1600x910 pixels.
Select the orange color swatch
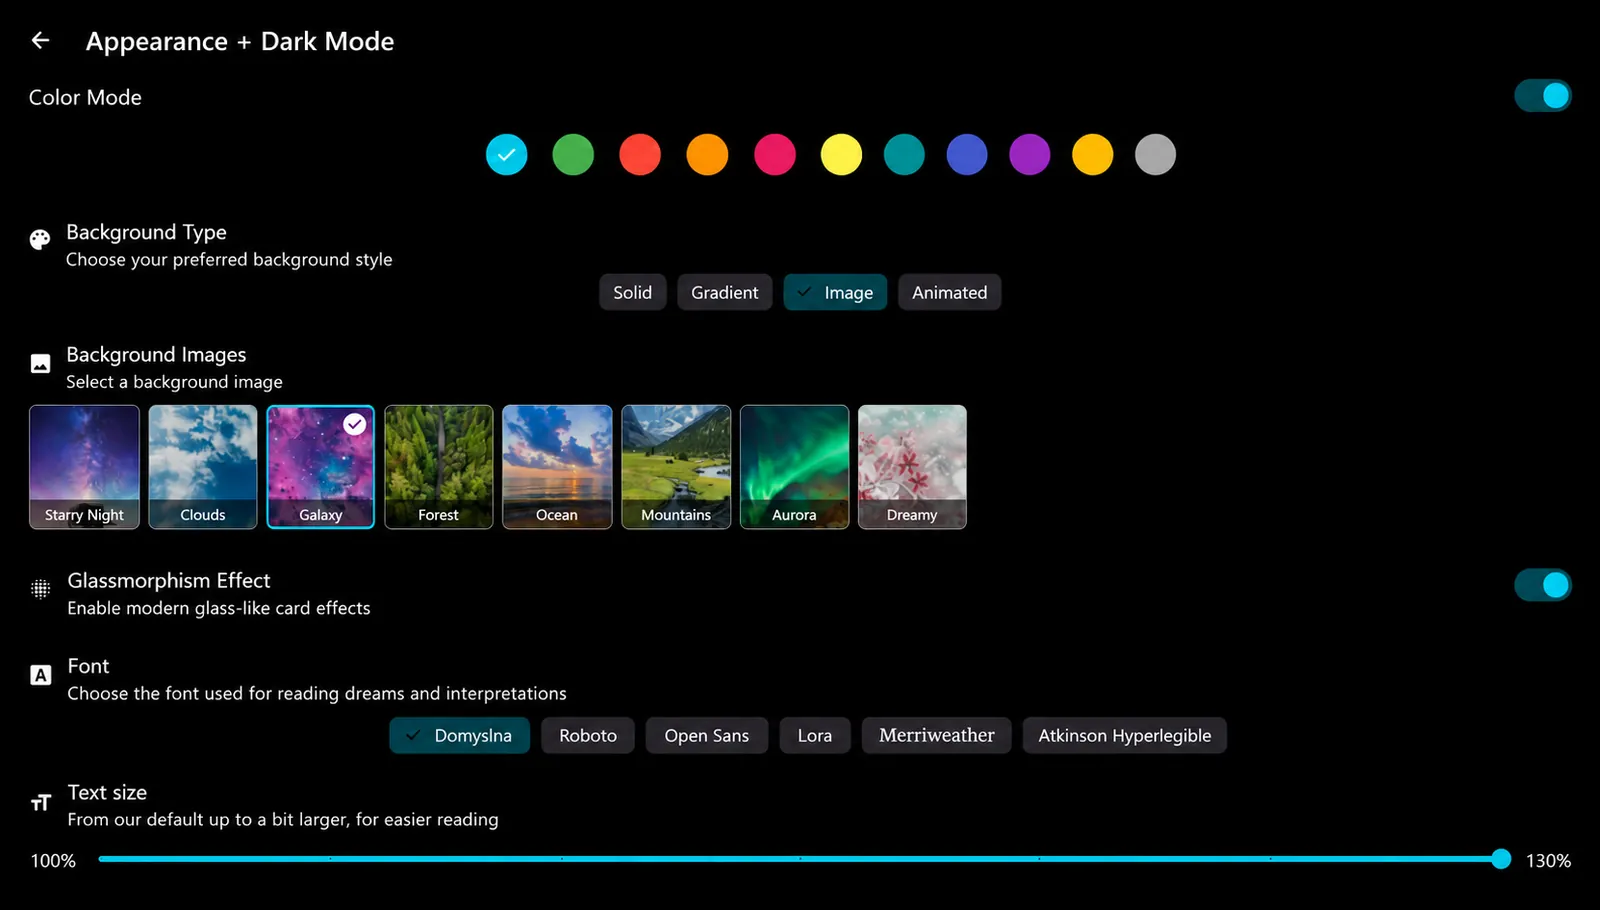tap(707, 155)
